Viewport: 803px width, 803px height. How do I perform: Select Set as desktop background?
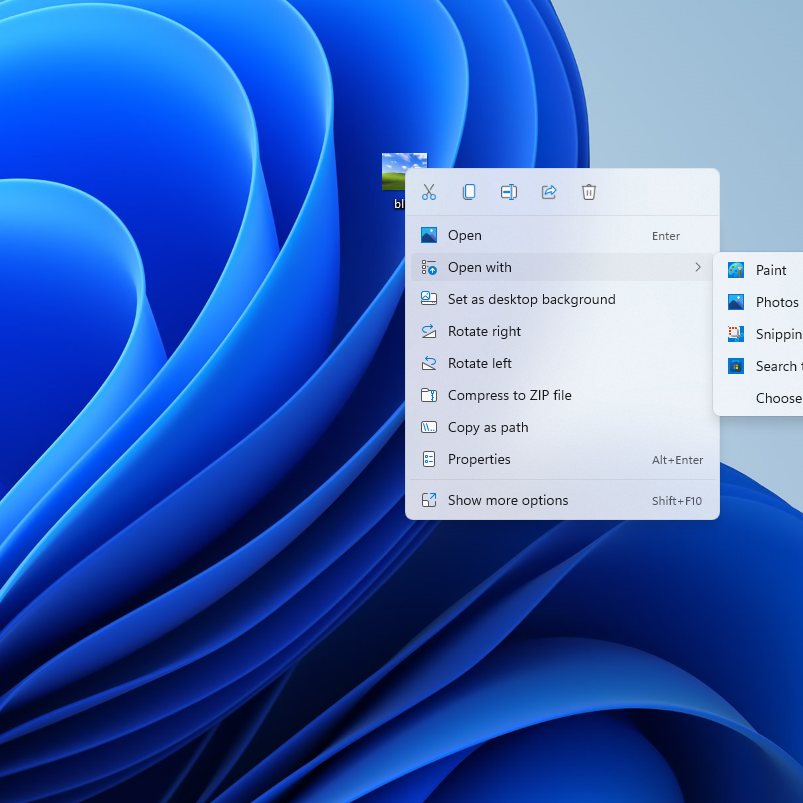(x=531, y=299)
